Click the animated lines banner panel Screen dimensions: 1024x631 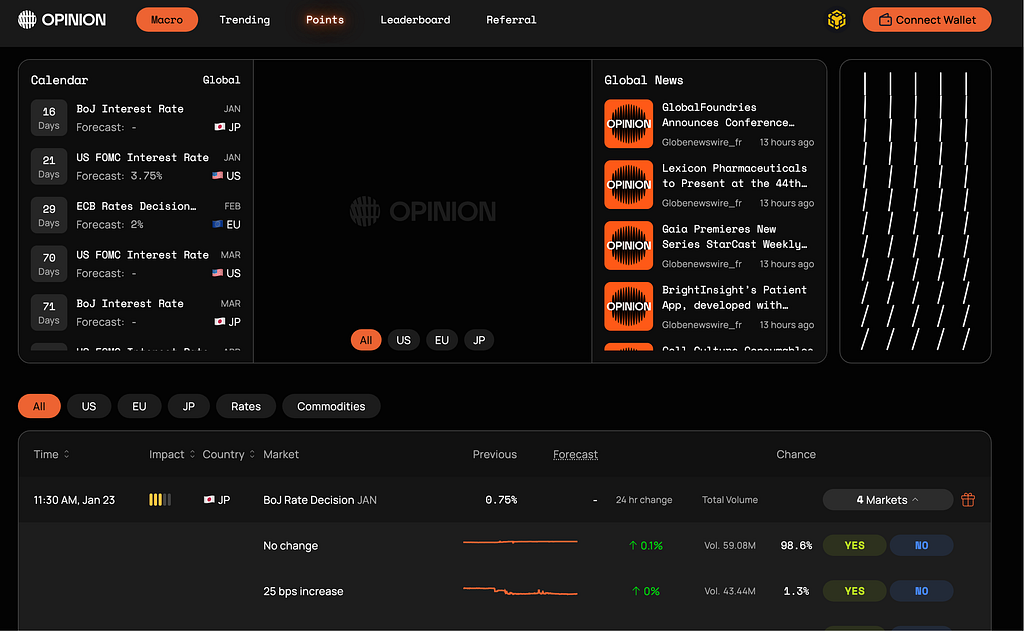pyautogui.click(x=916, y=211)
